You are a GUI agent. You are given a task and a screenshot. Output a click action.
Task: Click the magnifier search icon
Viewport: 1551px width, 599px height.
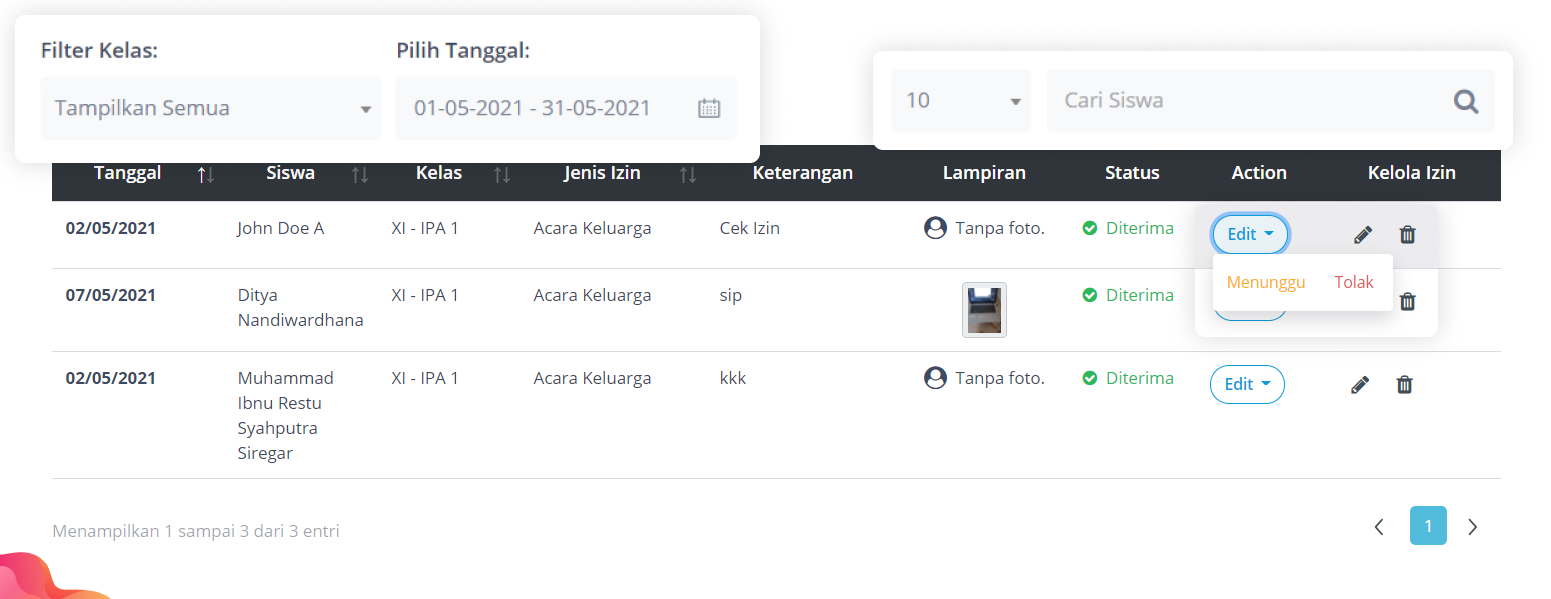tap(1466, 101)
